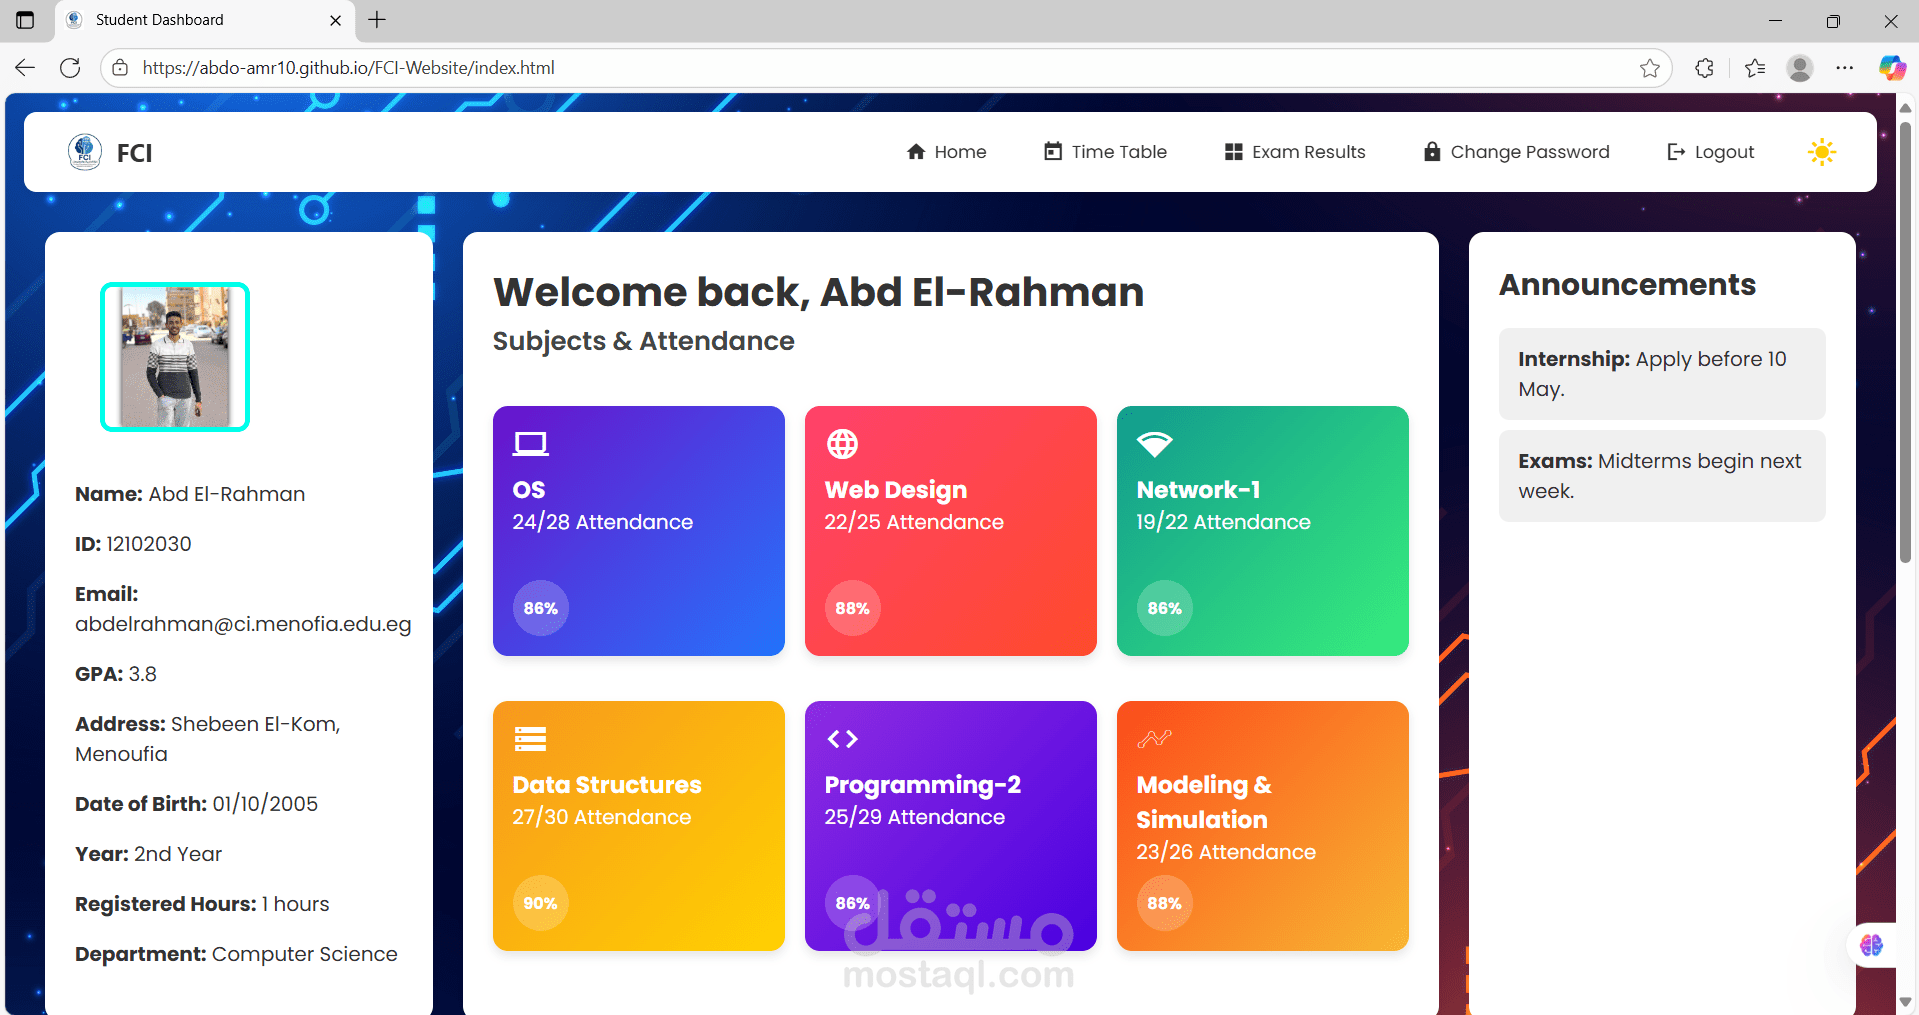Open the Time Table nav item

click(1105, 152)
